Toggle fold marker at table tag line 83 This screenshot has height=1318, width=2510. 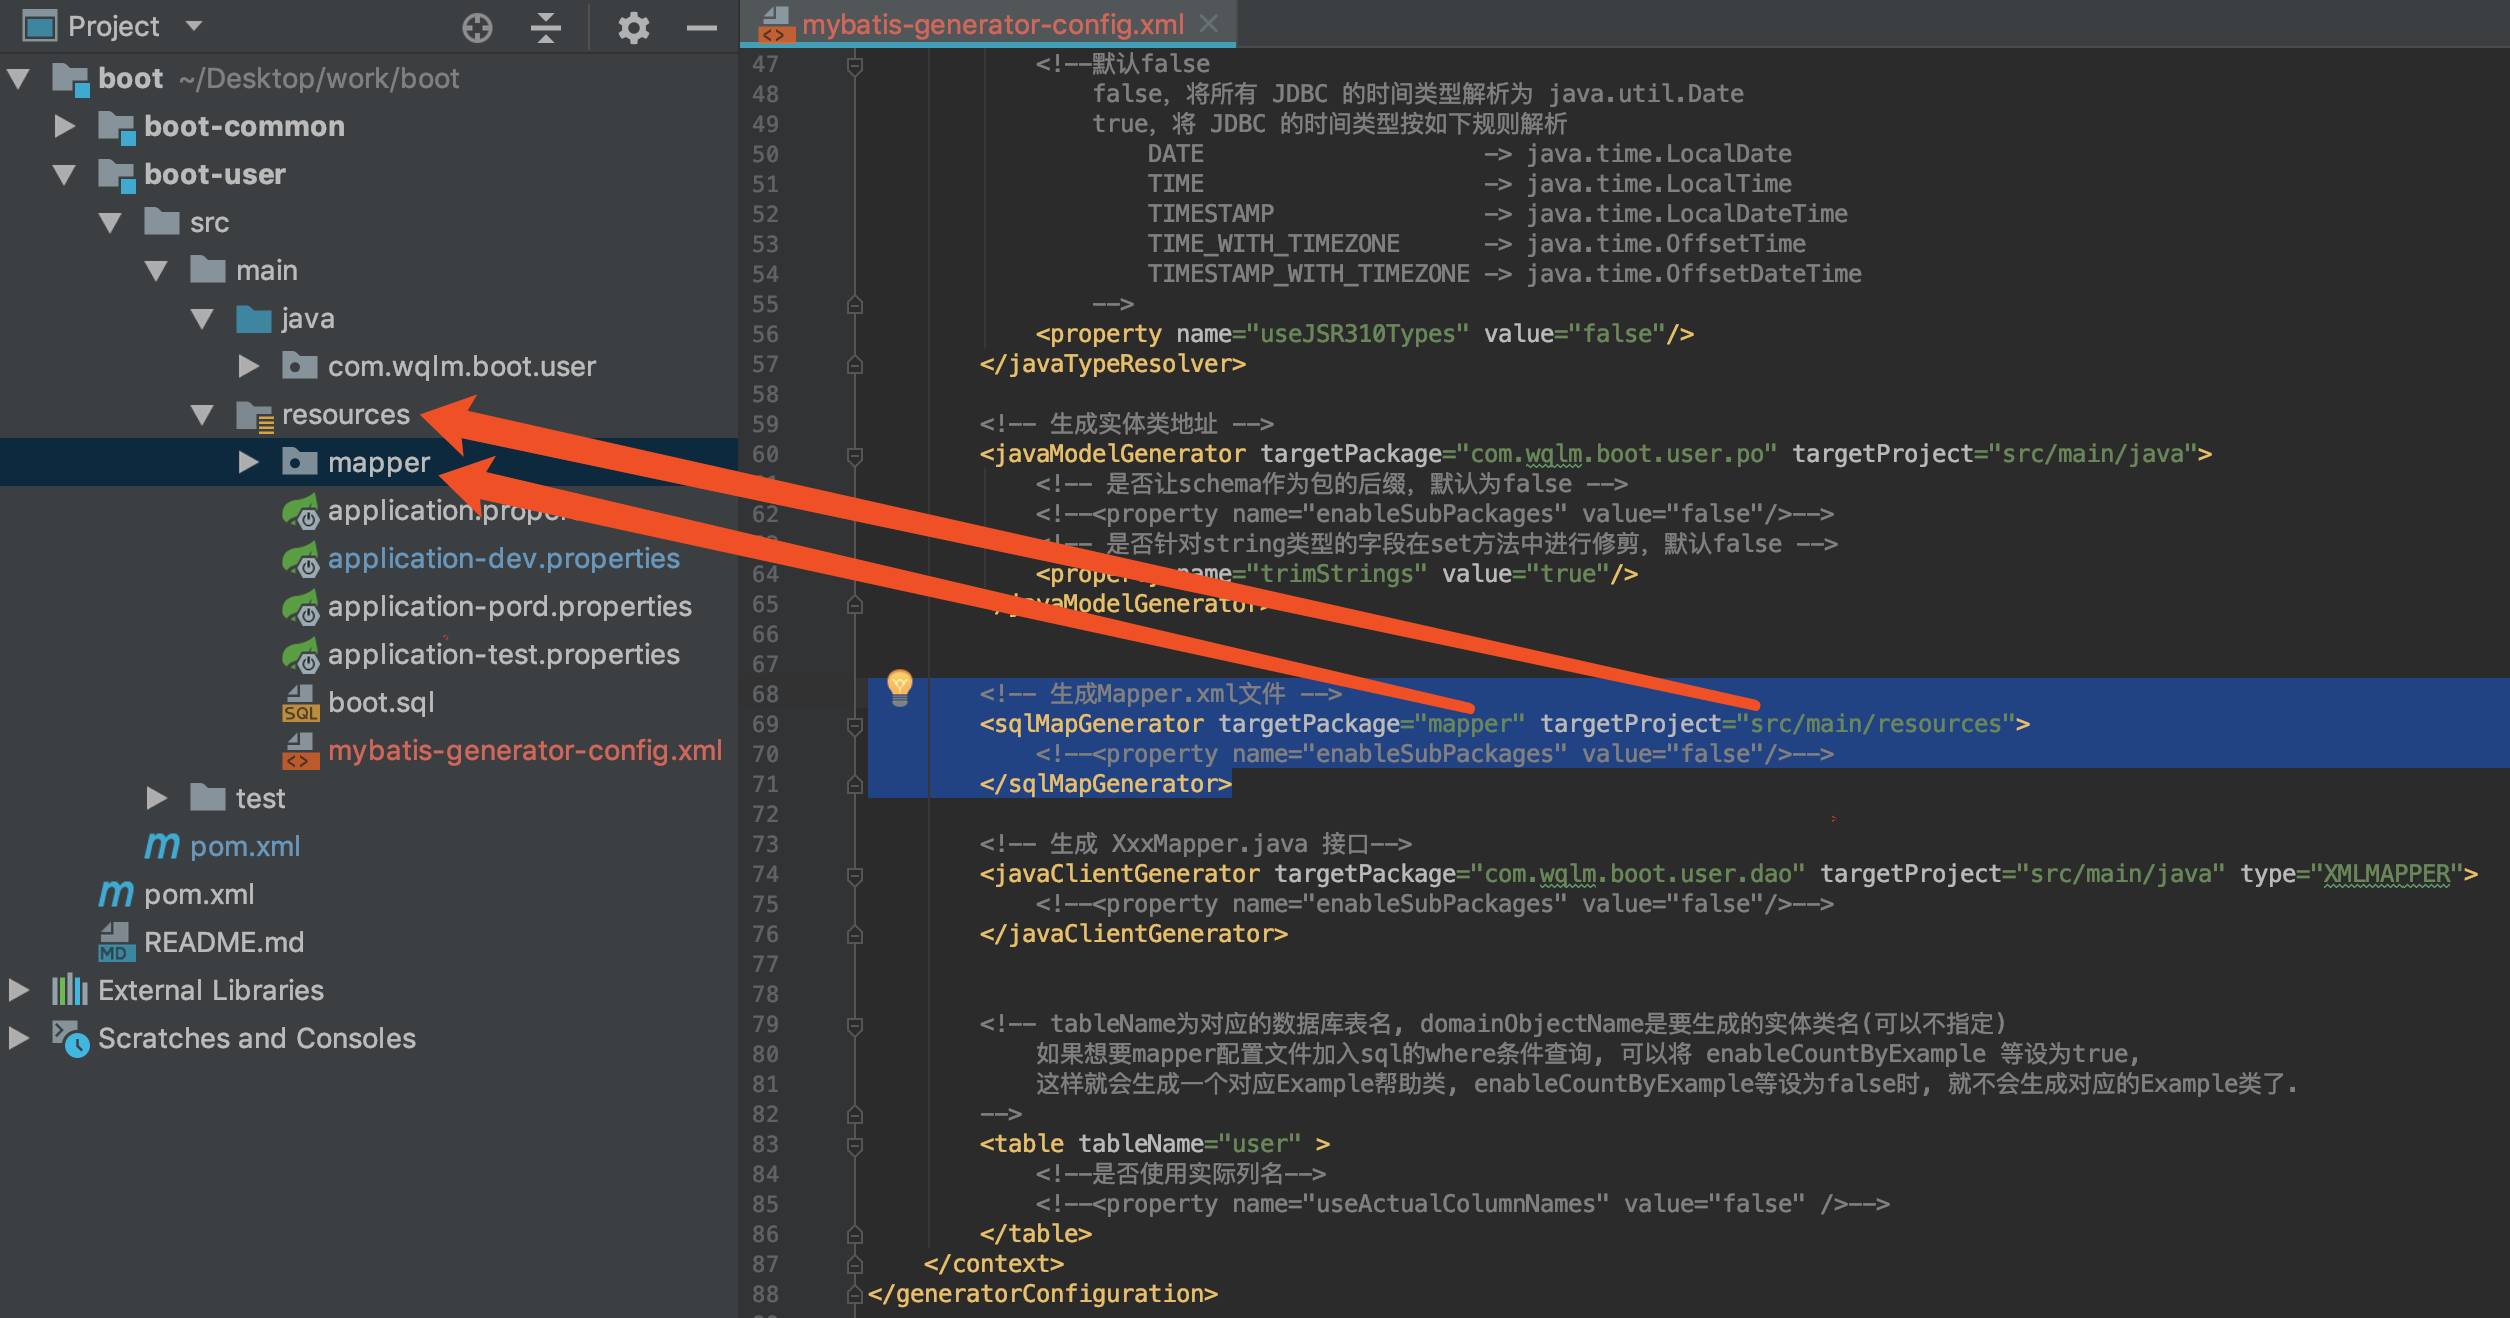tap(855, 1145)
